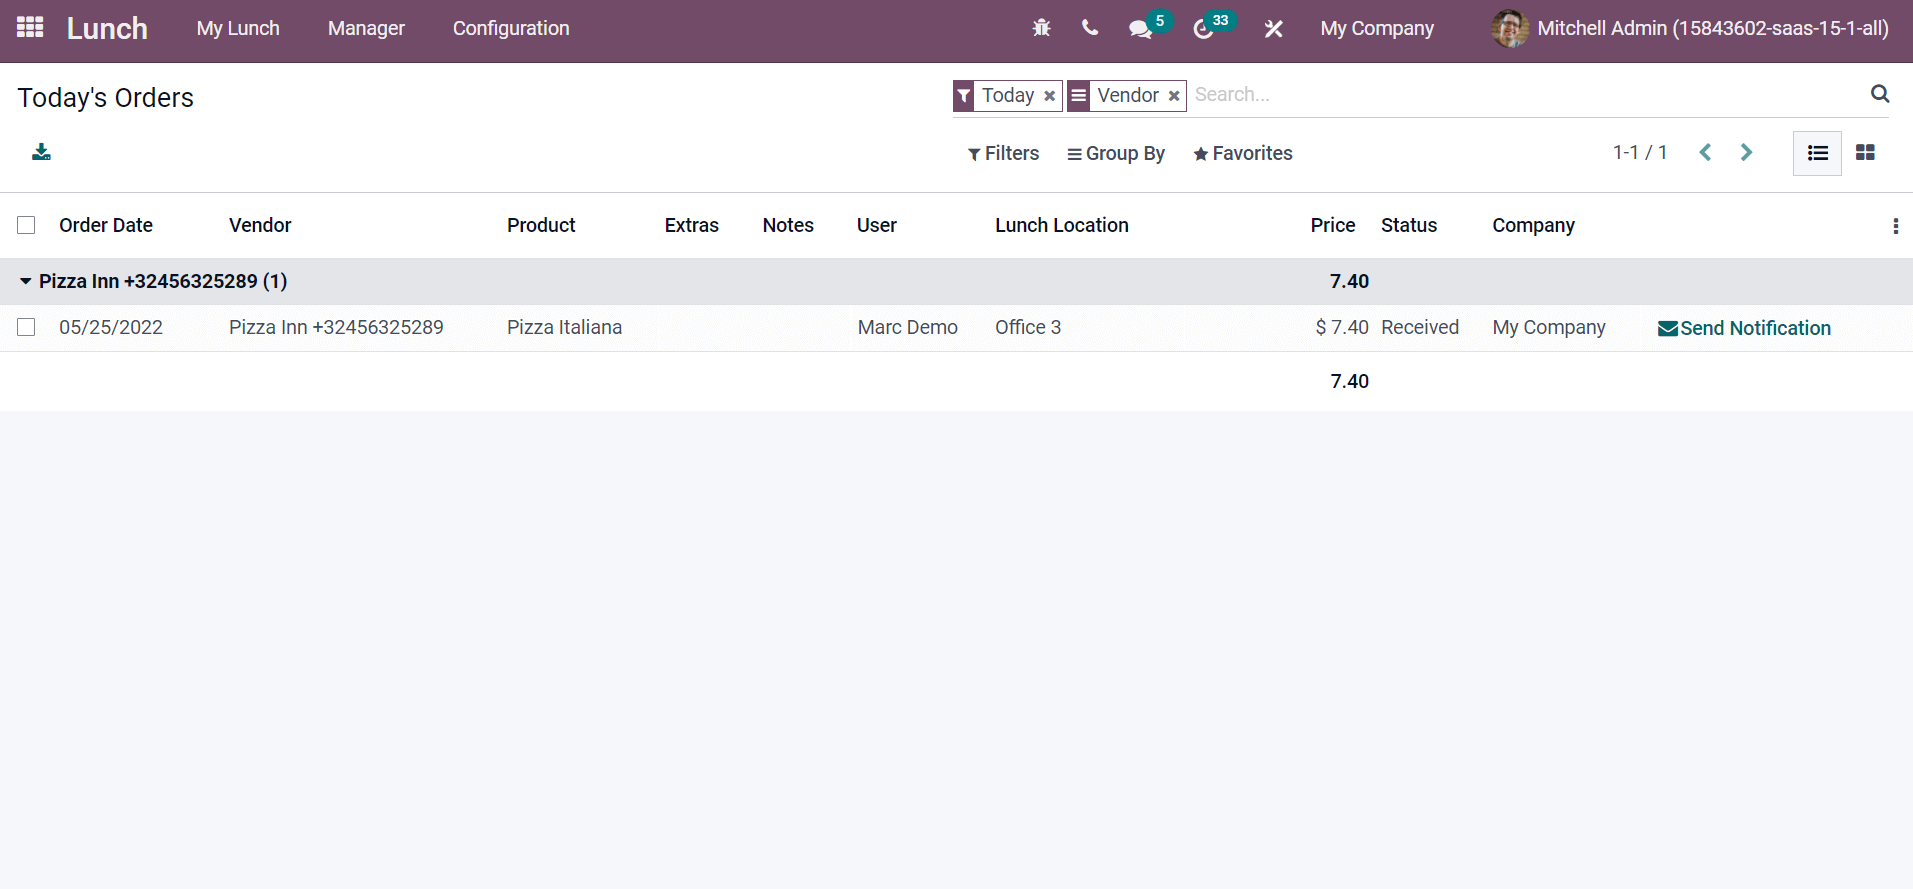Image resolution: width=1913 pixels, height=889 pixels.
Task: Click Office 3 location cell
Action: coord(1028,327)
